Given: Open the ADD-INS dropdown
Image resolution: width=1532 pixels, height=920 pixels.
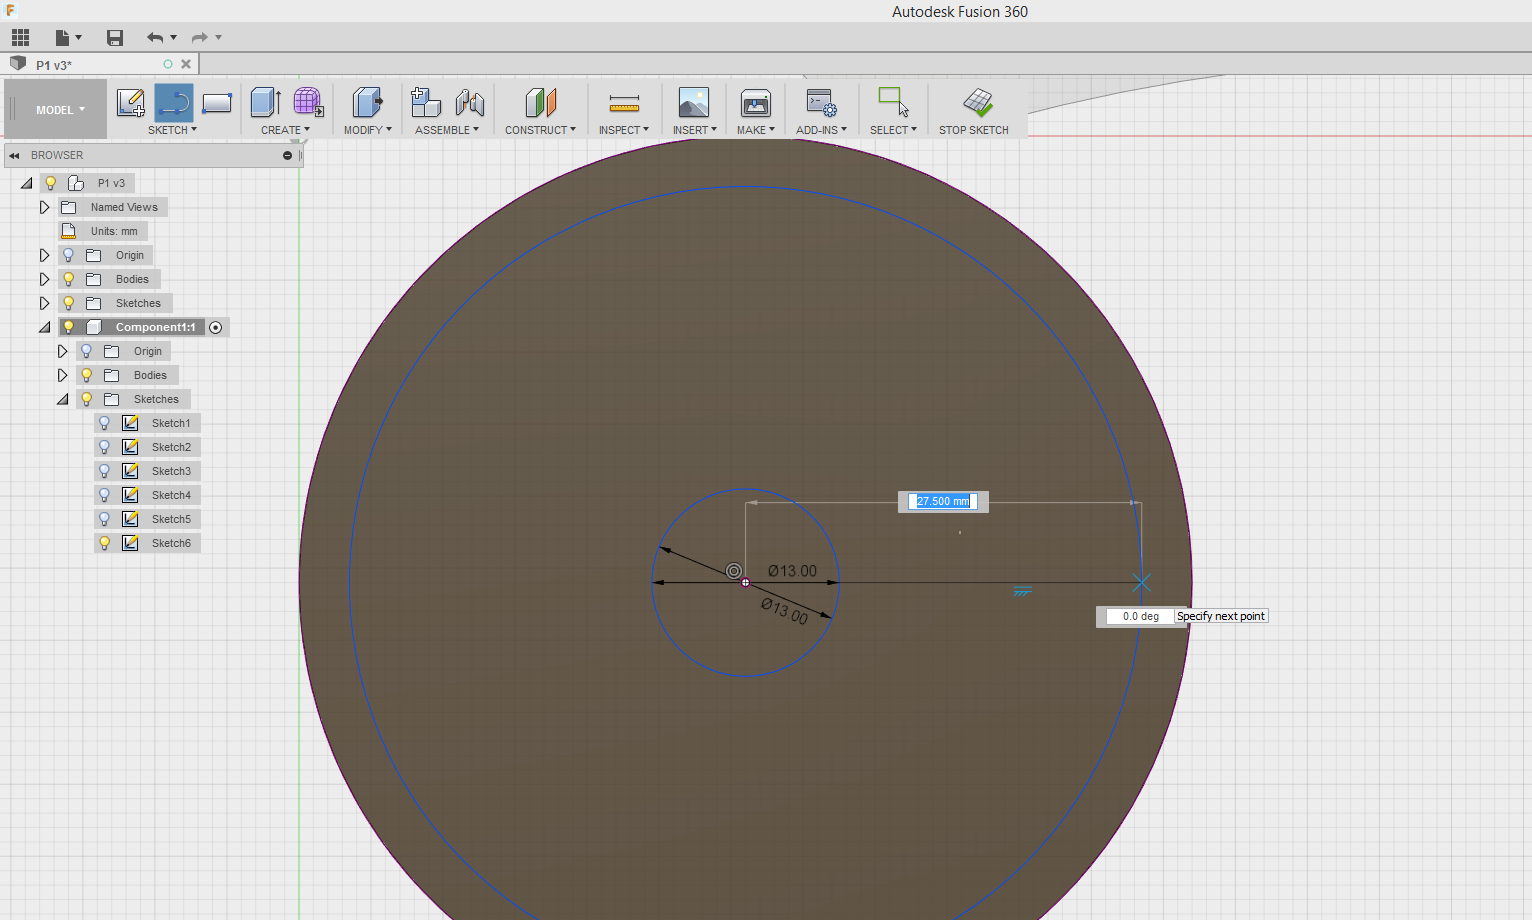Looking at the screenshot, I should (x=821, y=130).
